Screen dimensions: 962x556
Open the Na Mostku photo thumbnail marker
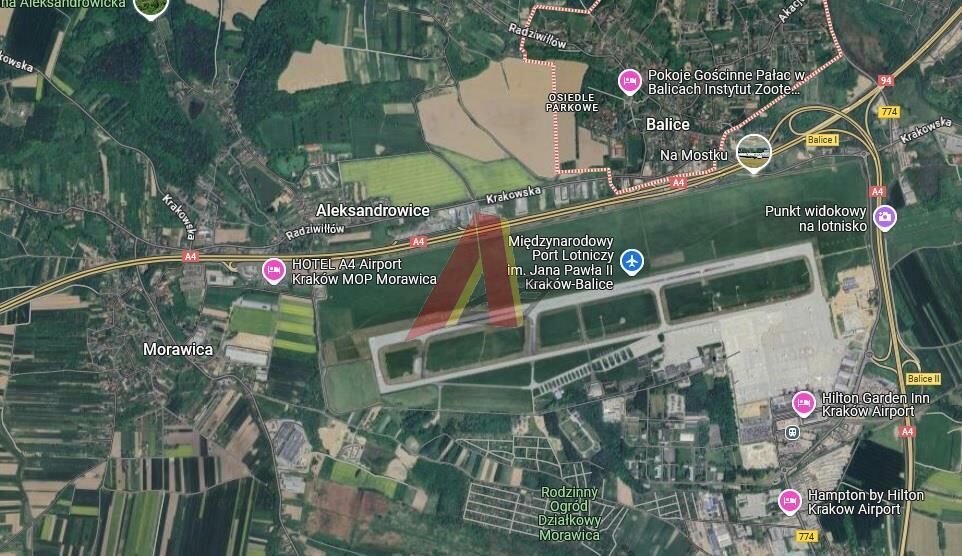[x=753, y=153]
